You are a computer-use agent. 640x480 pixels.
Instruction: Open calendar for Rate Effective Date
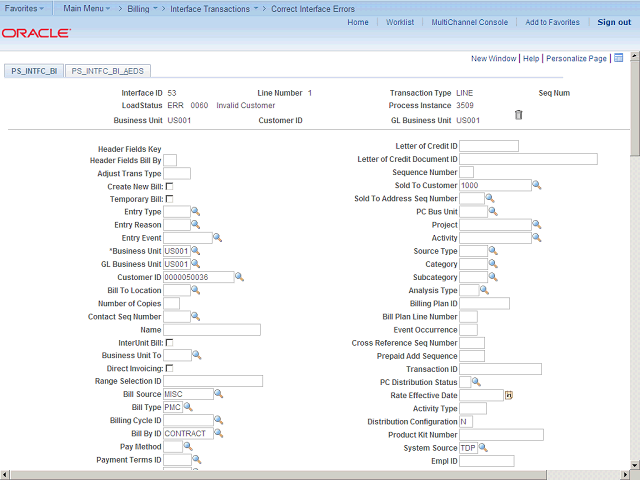pyautogui.click(x=509, y=395)
